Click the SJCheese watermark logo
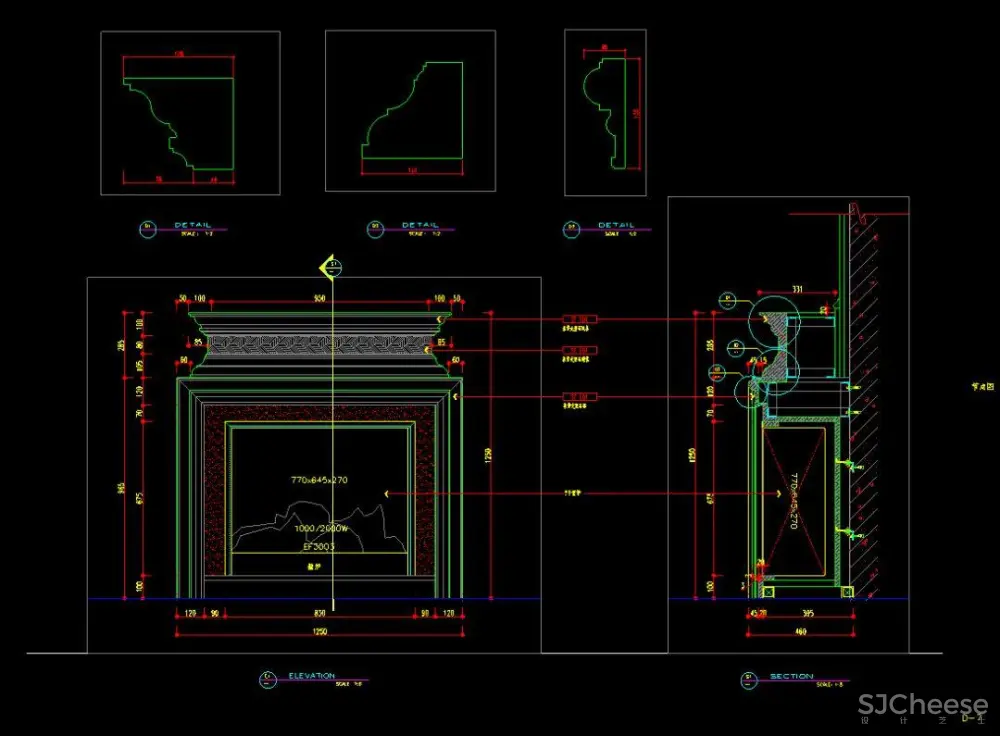Image resolution: width=1000 pixels, height=736 pixels. tap(922, 706)
